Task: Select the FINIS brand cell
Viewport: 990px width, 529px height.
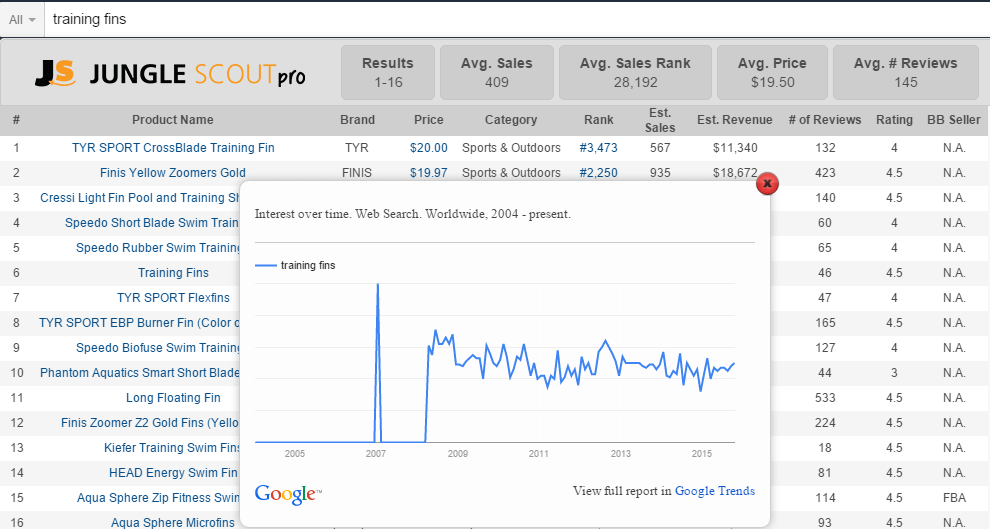Action: click(x=357, y=172)
